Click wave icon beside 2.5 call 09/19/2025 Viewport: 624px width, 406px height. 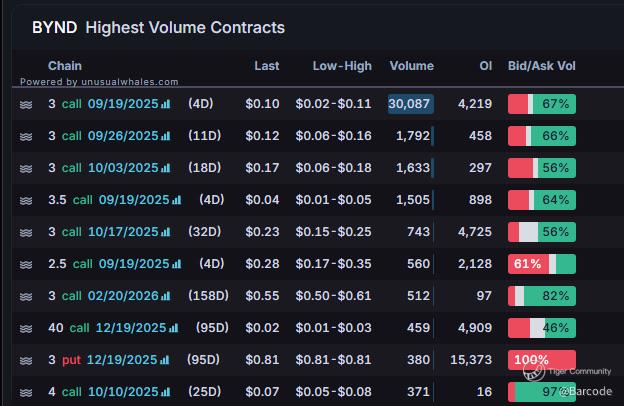pyautogui.click(x=27, y=264)
